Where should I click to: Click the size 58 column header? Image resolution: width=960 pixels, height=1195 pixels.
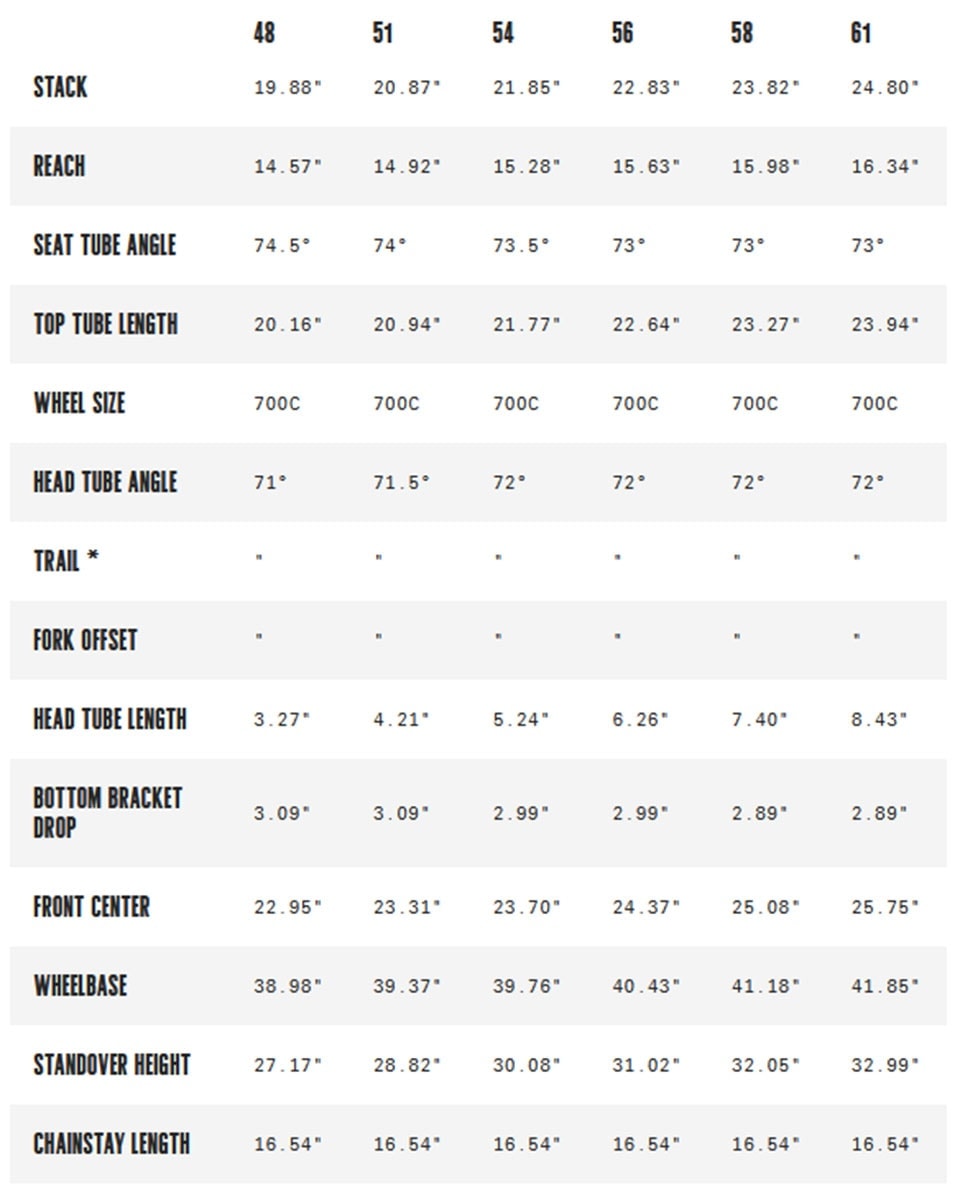coord(742,33)
